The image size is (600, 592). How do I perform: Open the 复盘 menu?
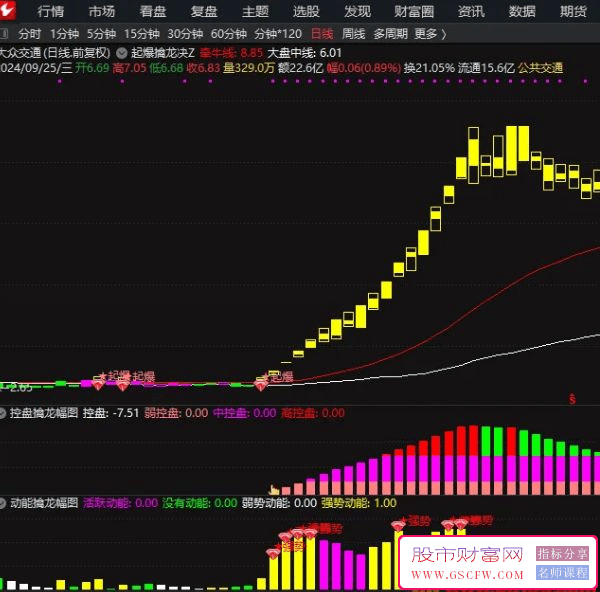click(204, 11)
